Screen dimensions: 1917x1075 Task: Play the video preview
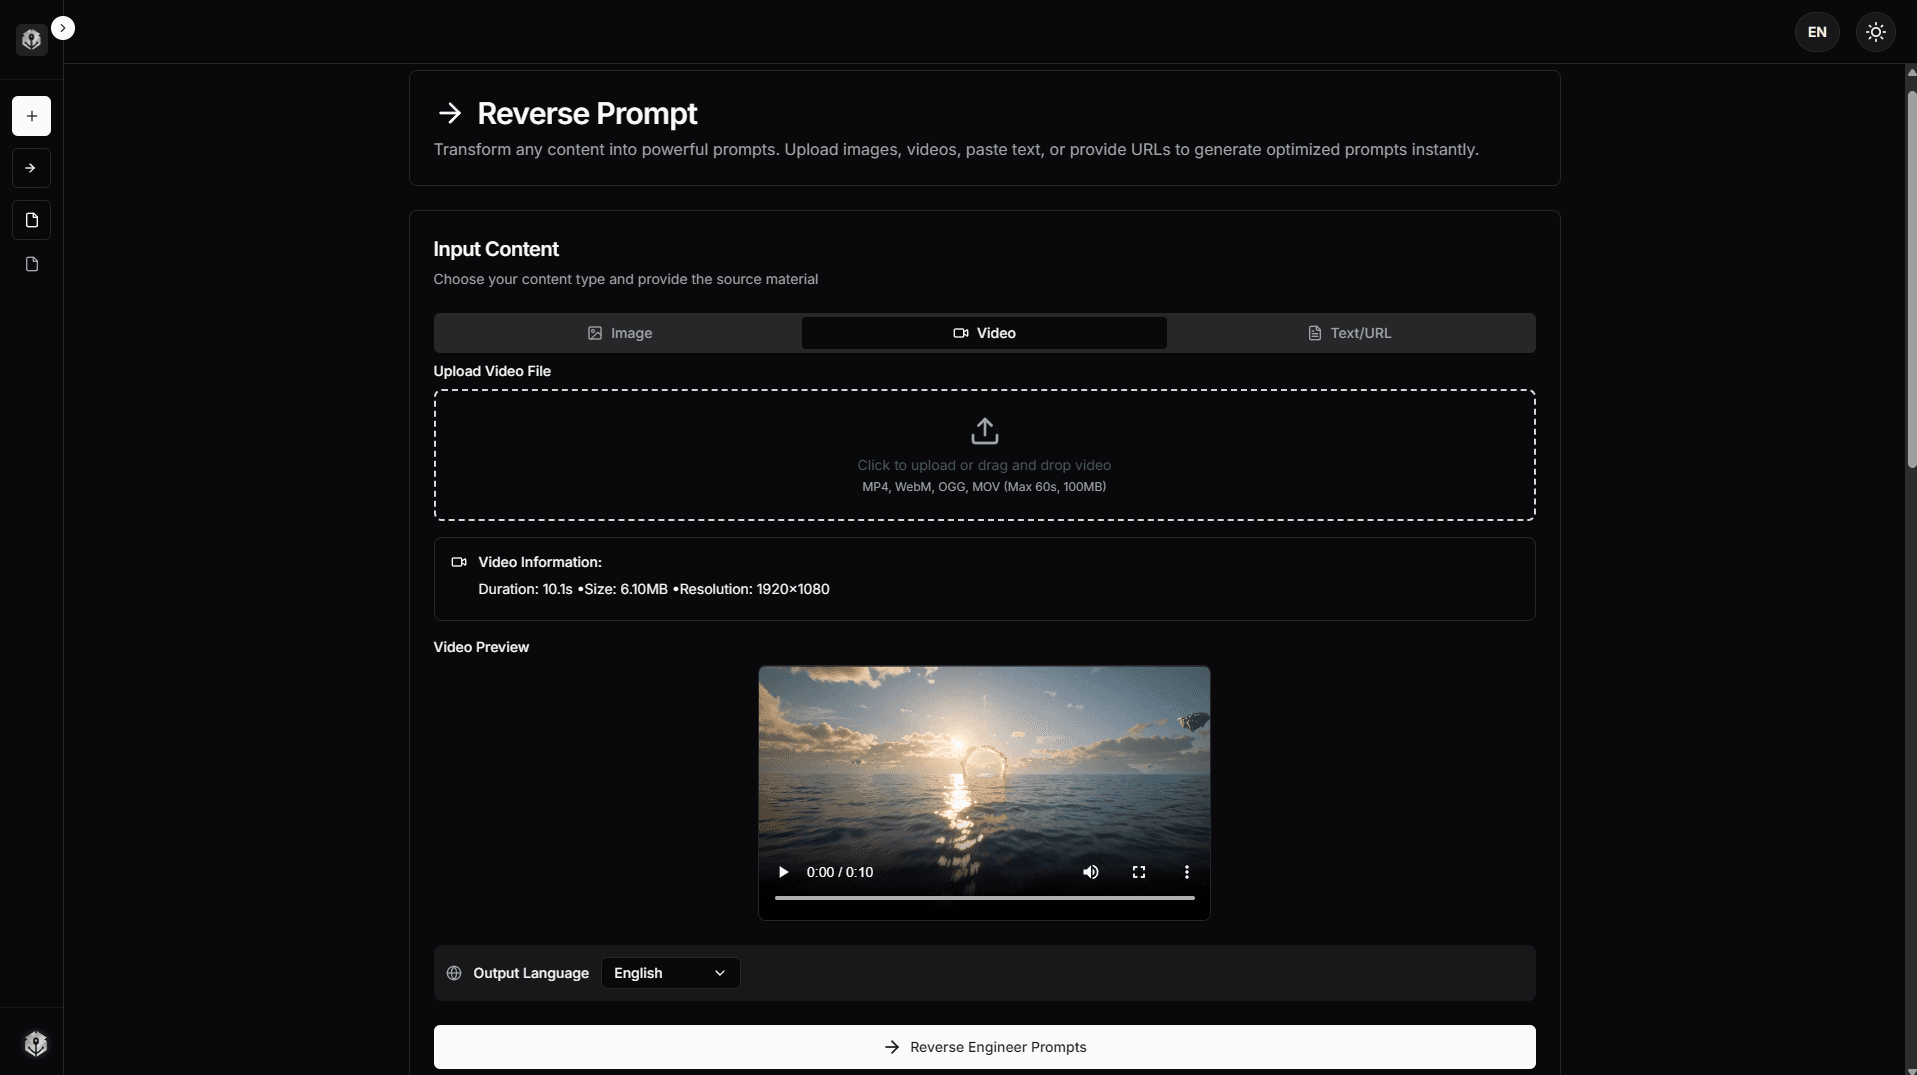(x=783, y=872)
